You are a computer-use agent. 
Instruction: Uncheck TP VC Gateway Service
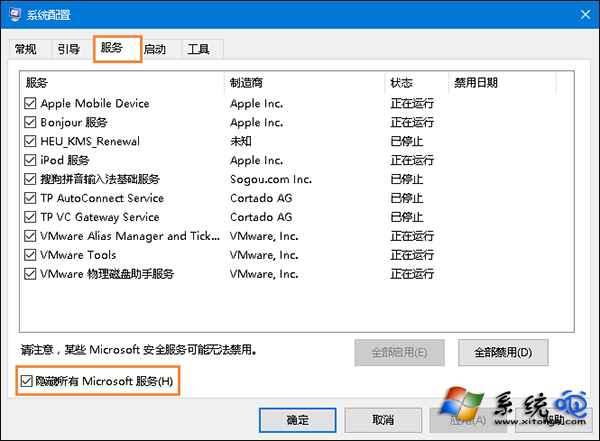[x=30, y=217]
